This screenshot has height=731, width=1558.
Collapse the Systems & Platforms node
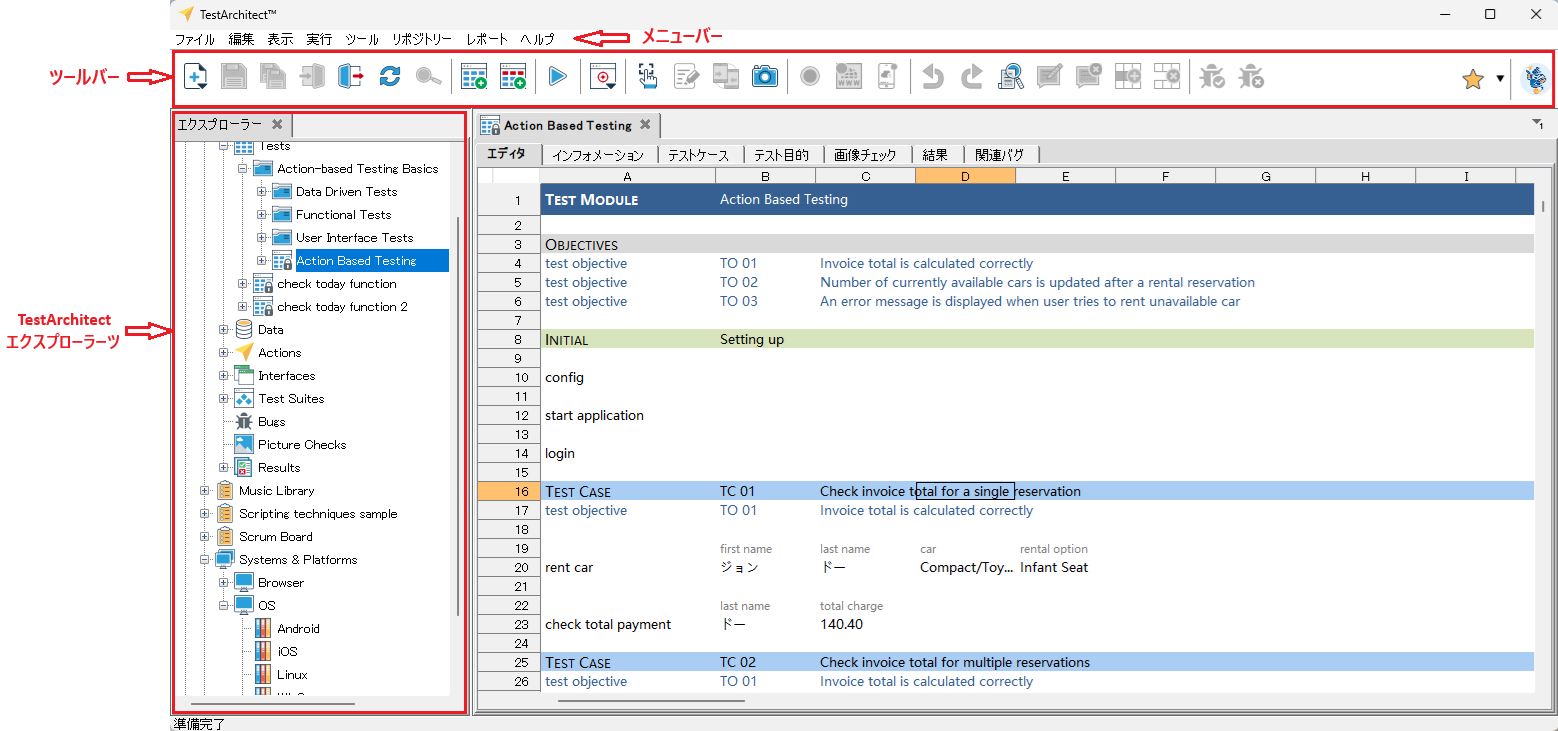click(205, 560)
